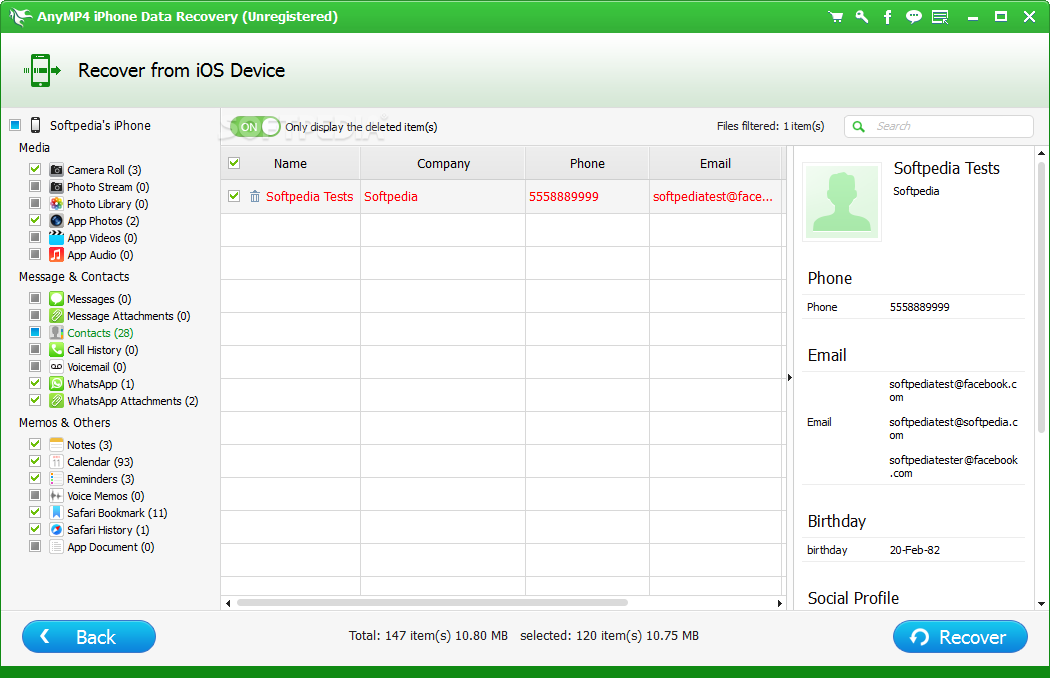Click the details panel scroll down arrow
Screen dimensions: 1050x678
pyautogui.click(x=1041, y=604)
